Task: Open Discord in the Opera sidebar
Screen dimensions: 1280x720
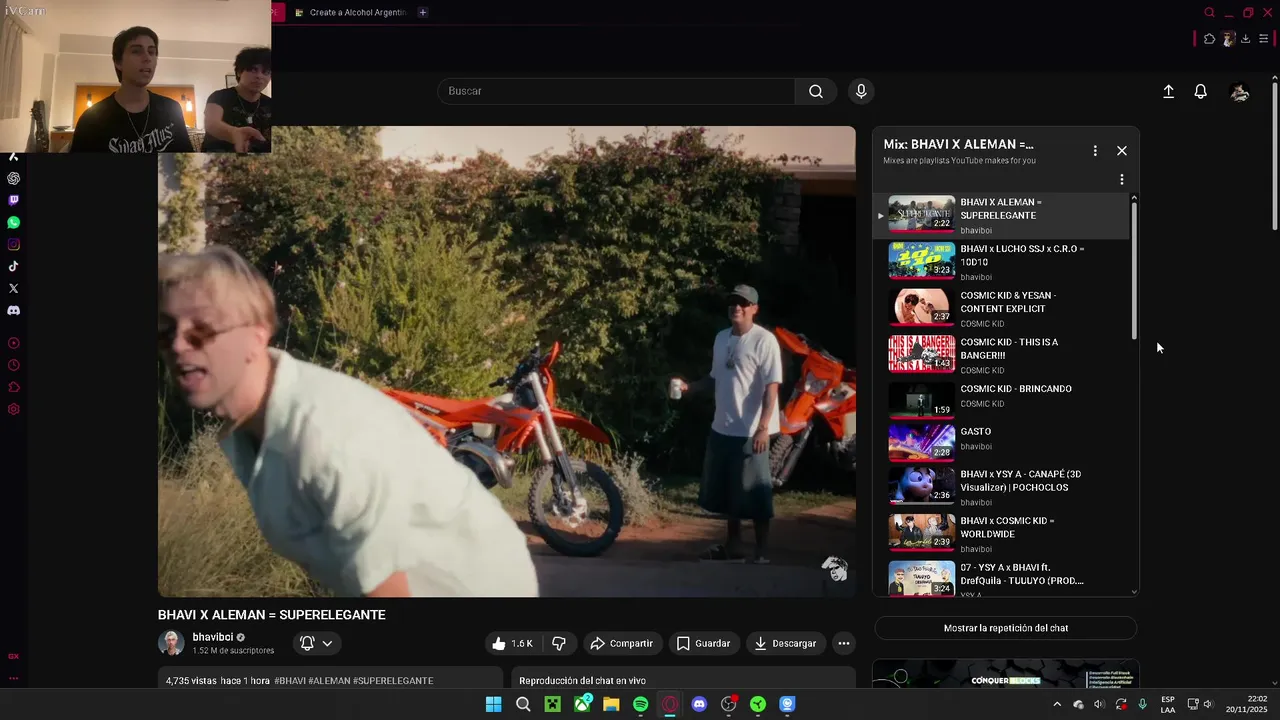Action: pyautogui.click(x=13, y=311)
